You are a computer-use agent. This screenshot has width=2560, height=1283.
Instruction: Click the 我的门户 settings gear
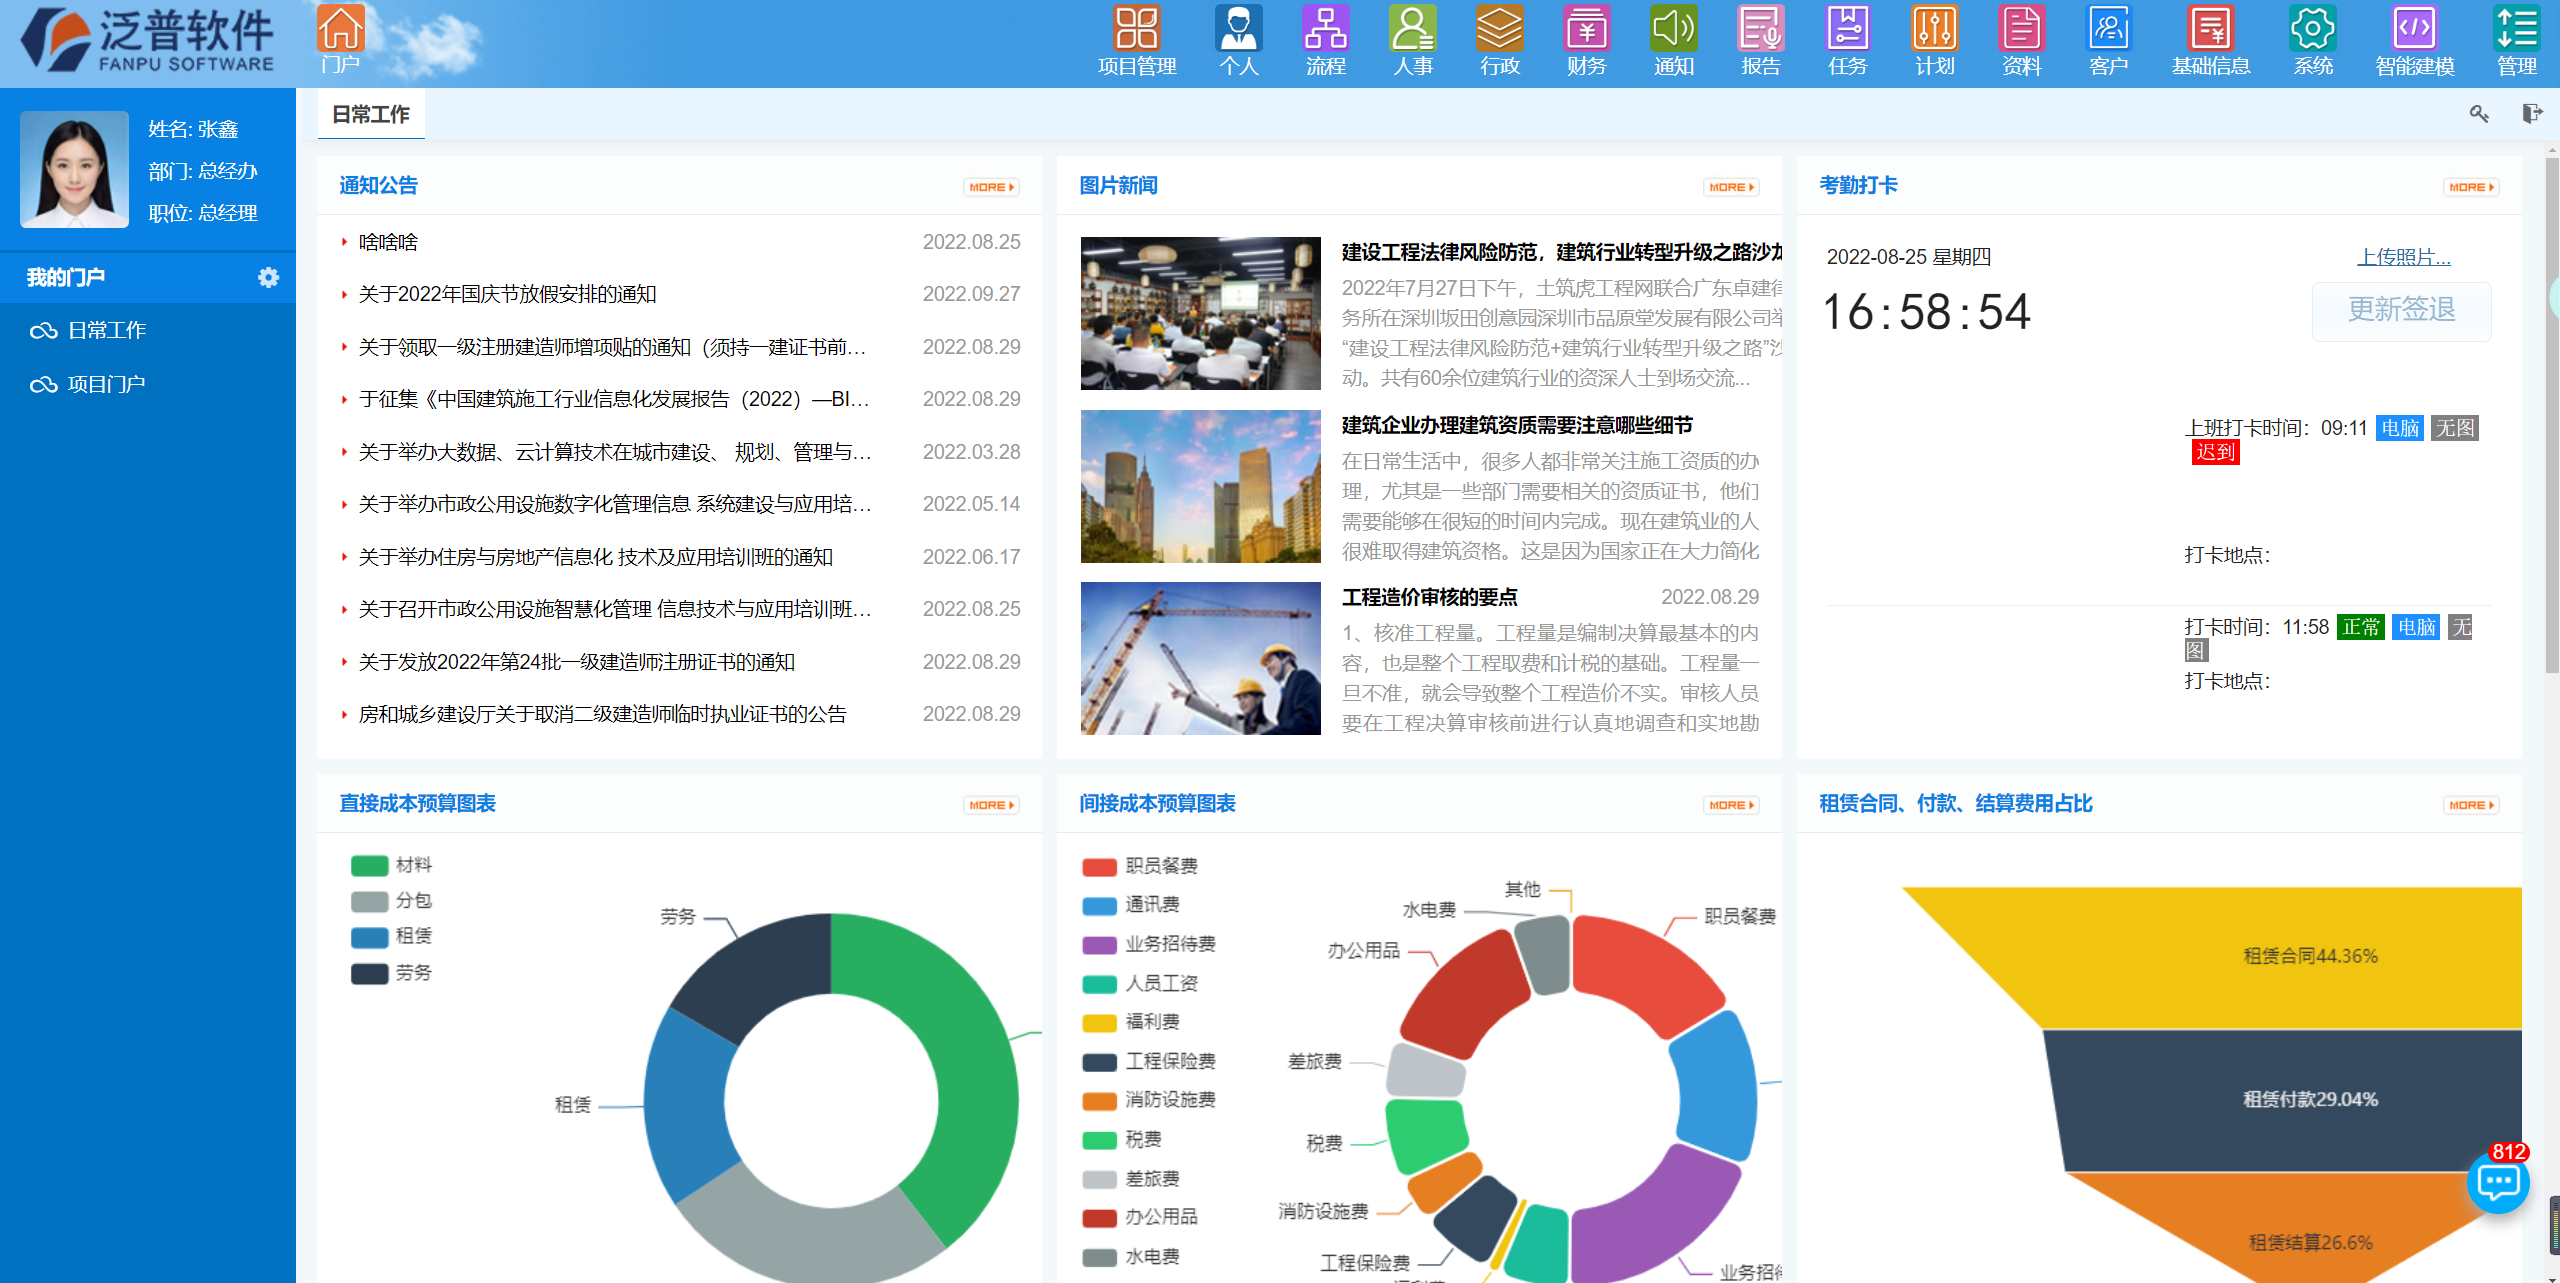(x=268, y=277)
